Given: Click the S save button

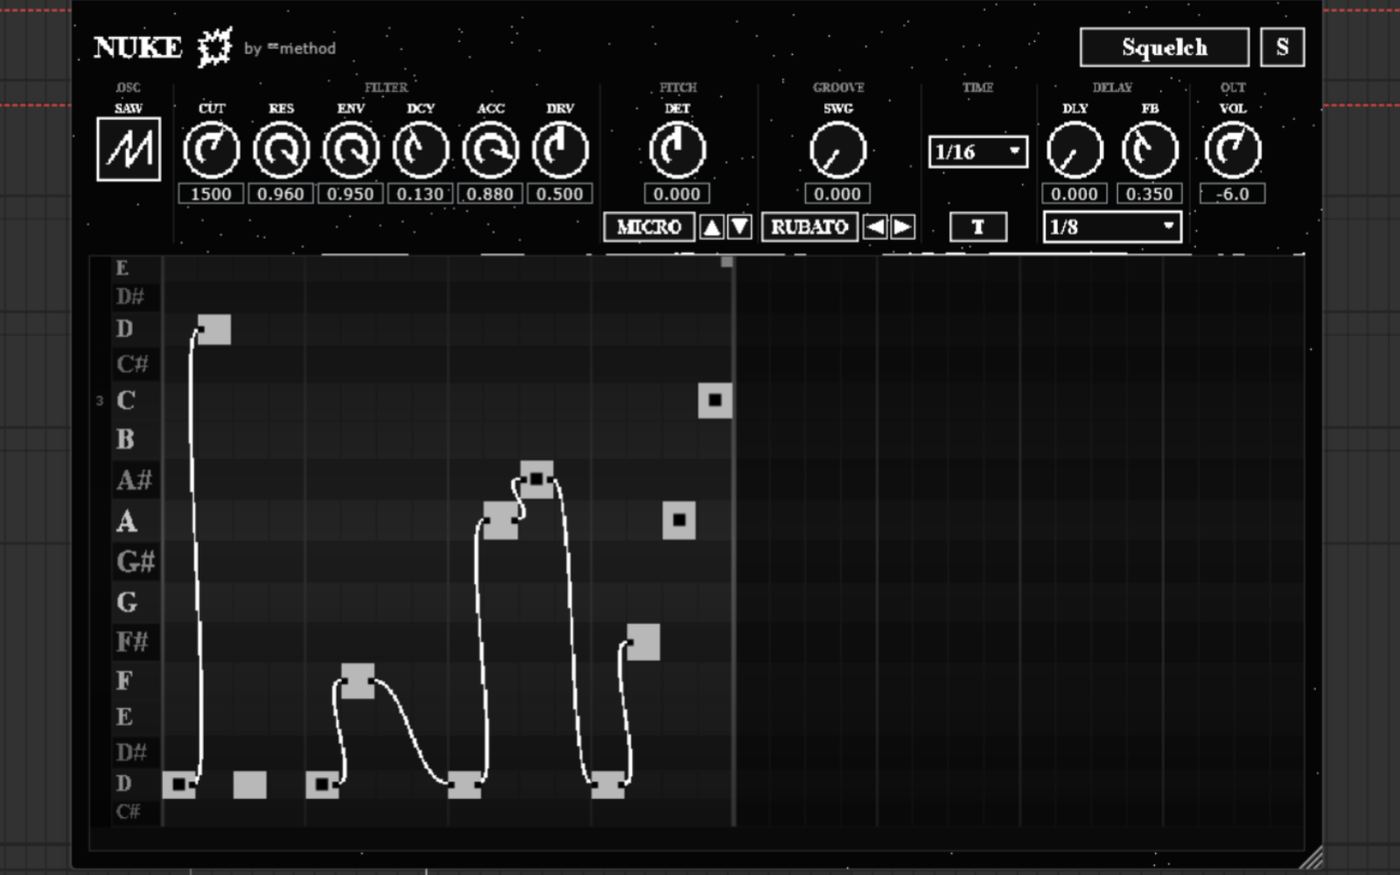Looking at the screenshot, I should (1282, 47).
